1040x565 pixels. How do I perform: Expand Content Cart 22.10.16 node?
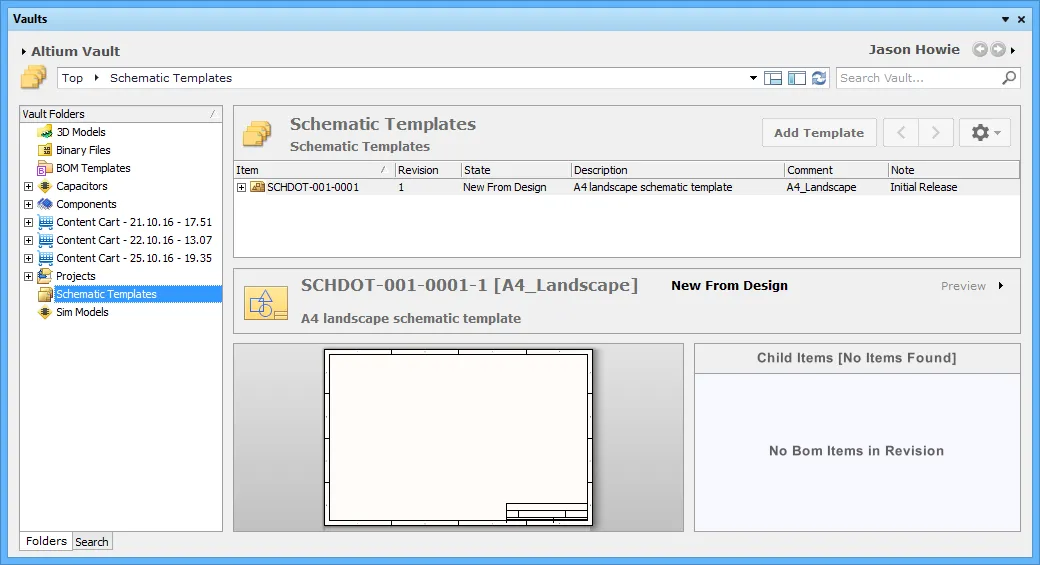29,240
